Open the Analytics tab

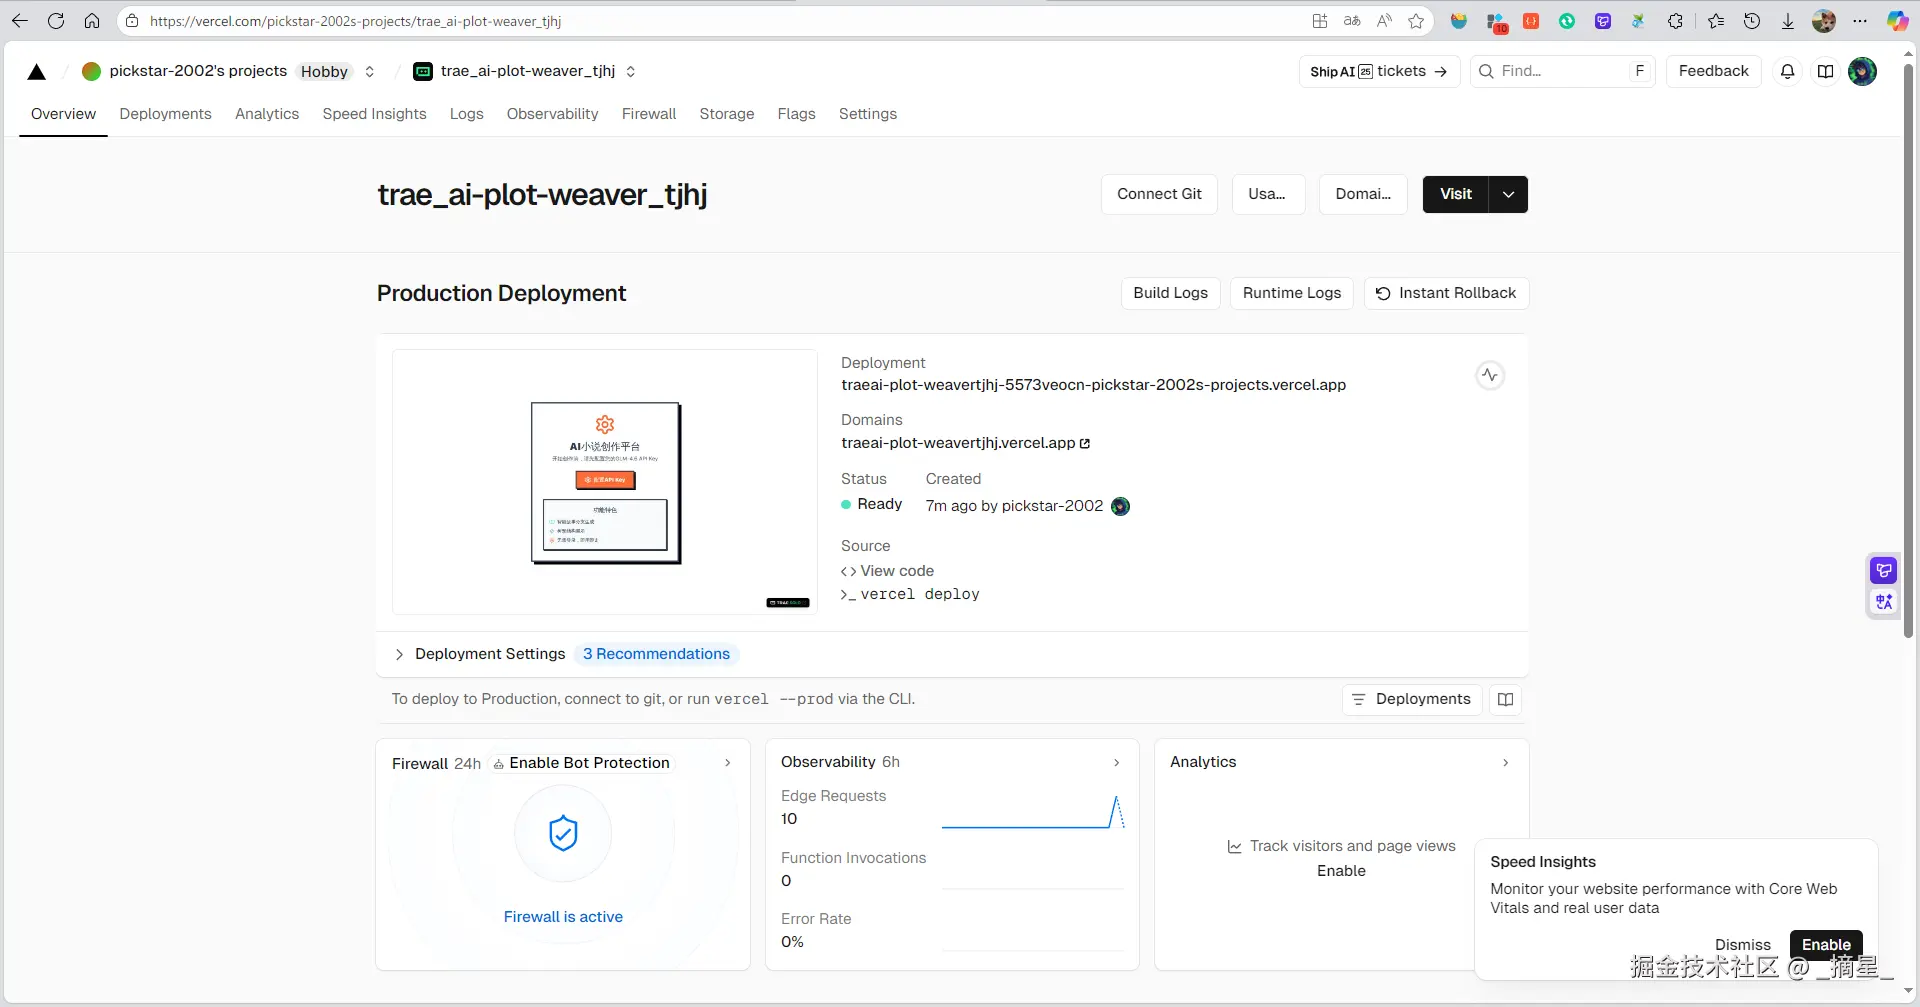point(267,114)
